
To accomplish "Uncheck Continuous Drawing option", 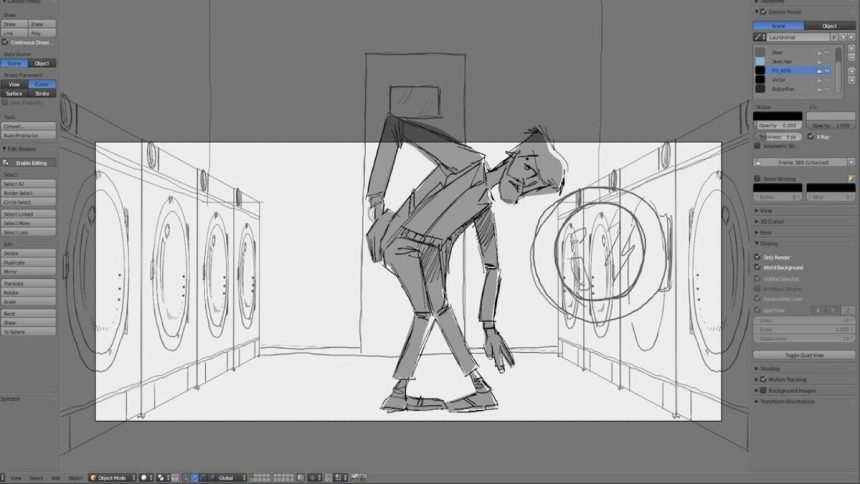I will pos(5,42).
